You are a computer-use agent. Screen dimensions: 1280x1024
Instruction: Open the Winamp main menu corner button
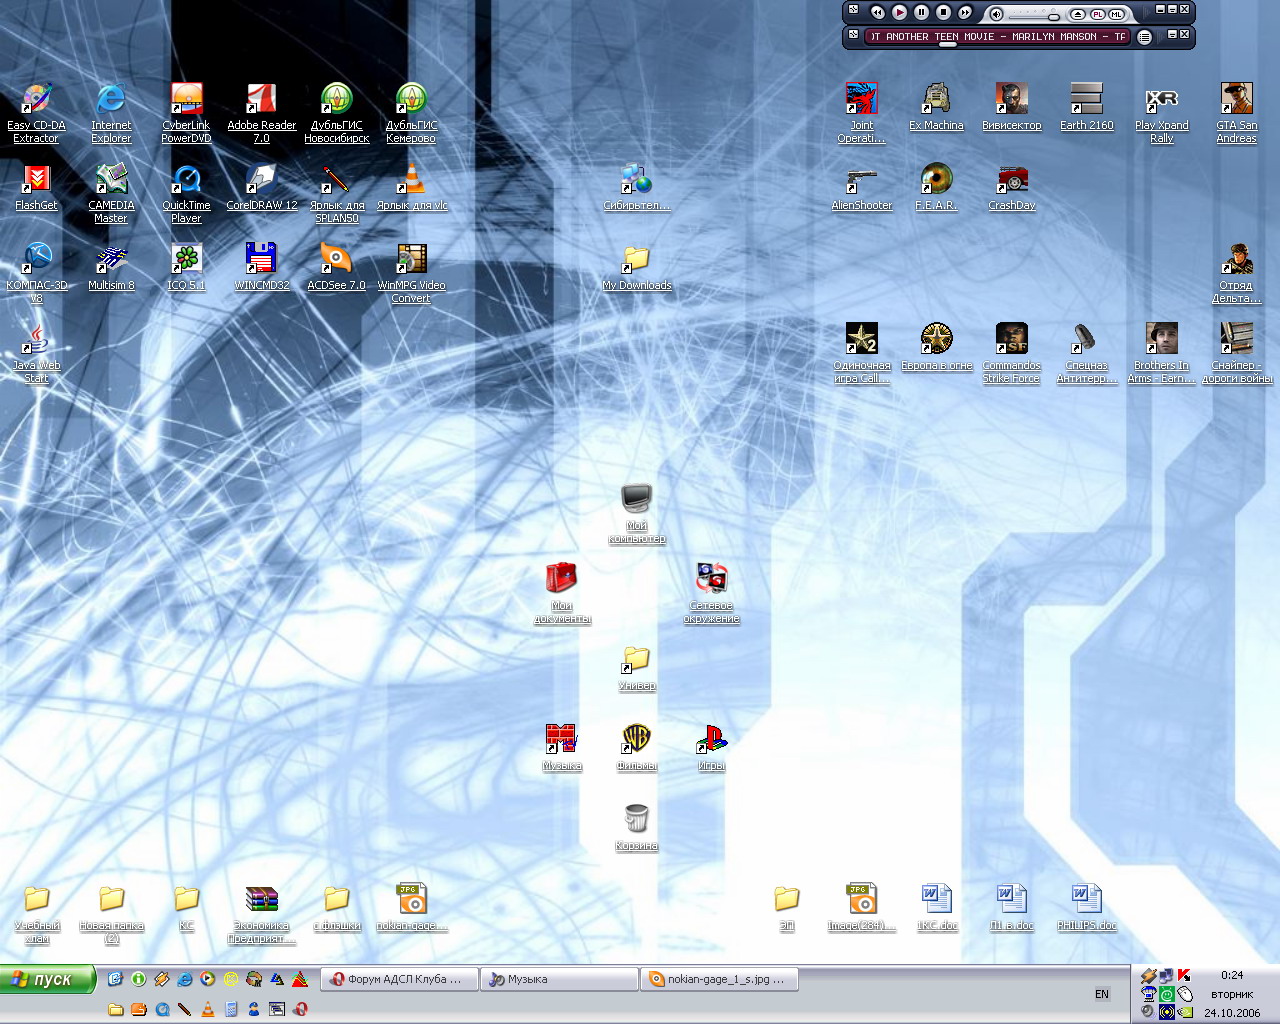pyautogui.click(x=853, y=10)
